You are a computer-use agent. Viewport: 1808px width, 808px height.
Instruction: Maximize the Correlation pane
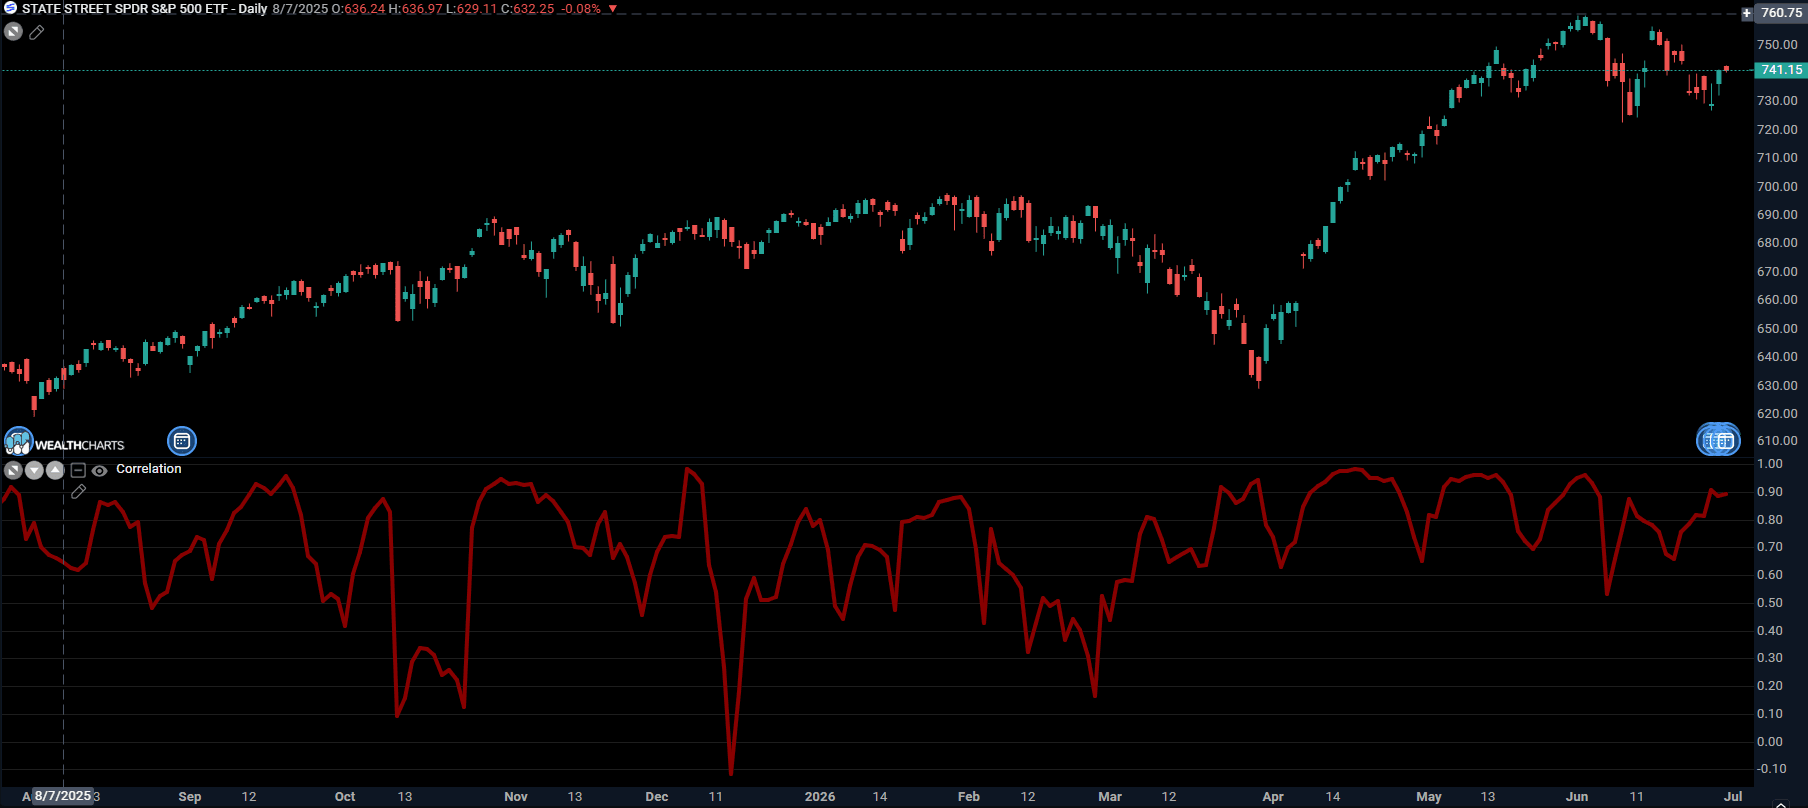pyautogui.click(x=13, y=470)
